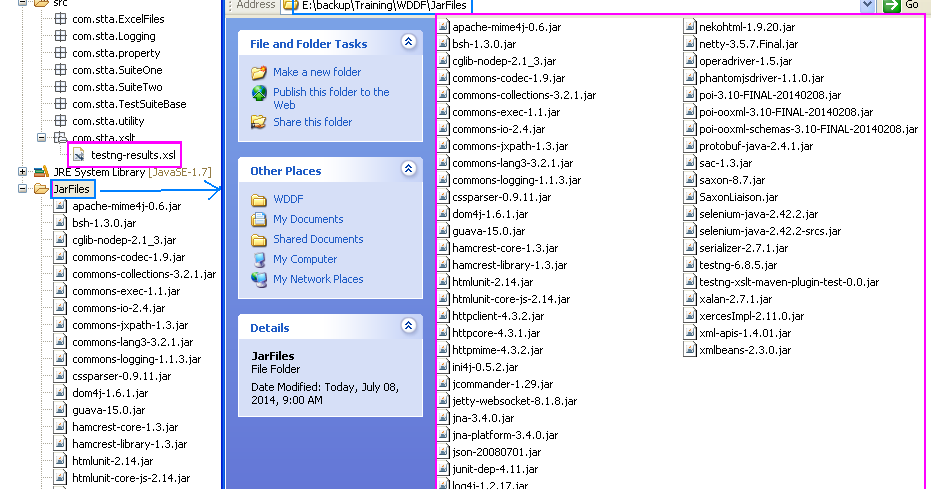
Task: Click the My Network Places icon
Action: (259, 279)
